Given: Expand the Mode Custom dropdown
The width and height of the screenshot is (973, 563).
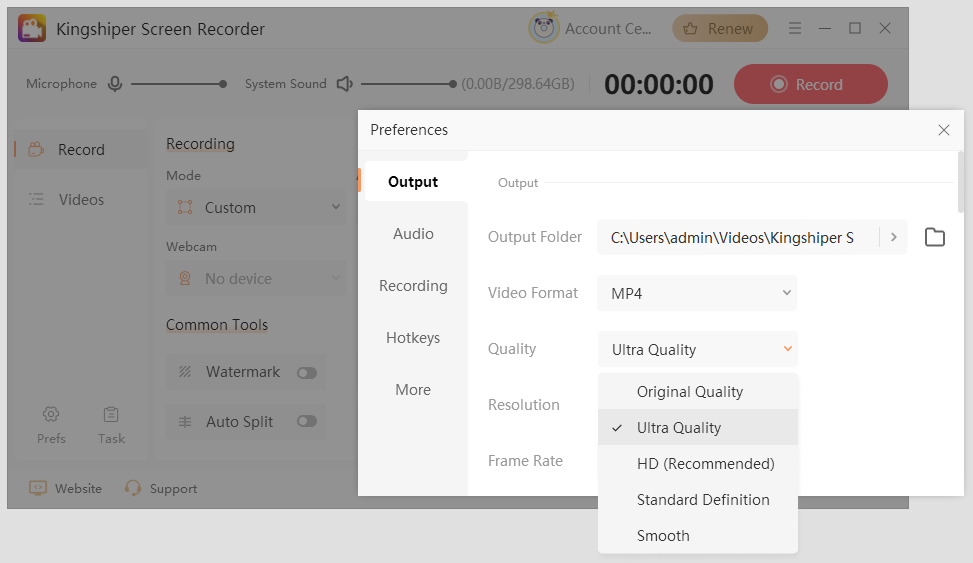Looking at the screenshot, I should (x=256, y=207).
